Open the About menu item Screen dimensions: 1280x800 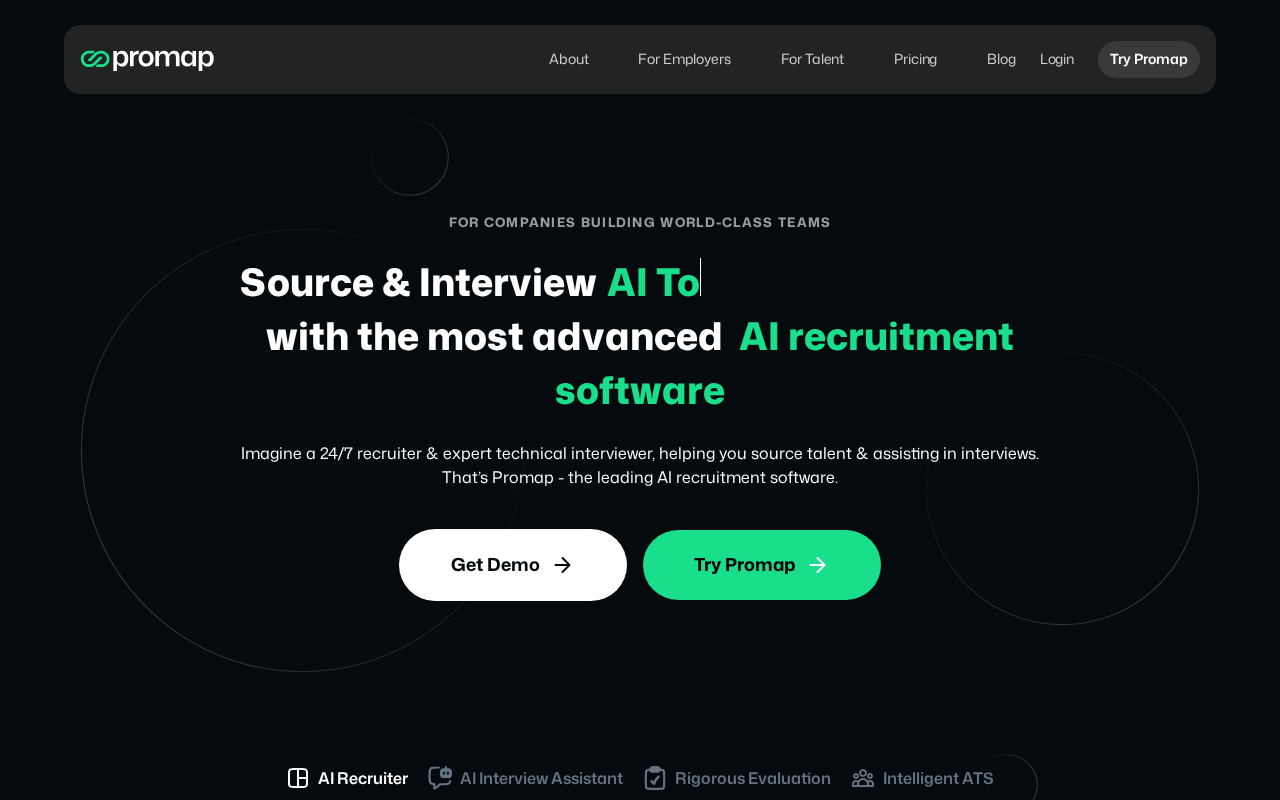pyautogui.click(x=569, y=59)
